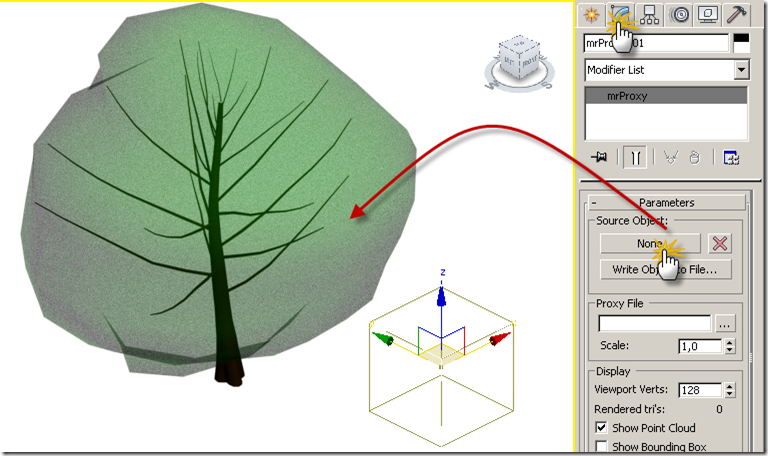Toggle the Pin Stack icon
This screenshot has height=456, width=768.
(x=599, y=157)
